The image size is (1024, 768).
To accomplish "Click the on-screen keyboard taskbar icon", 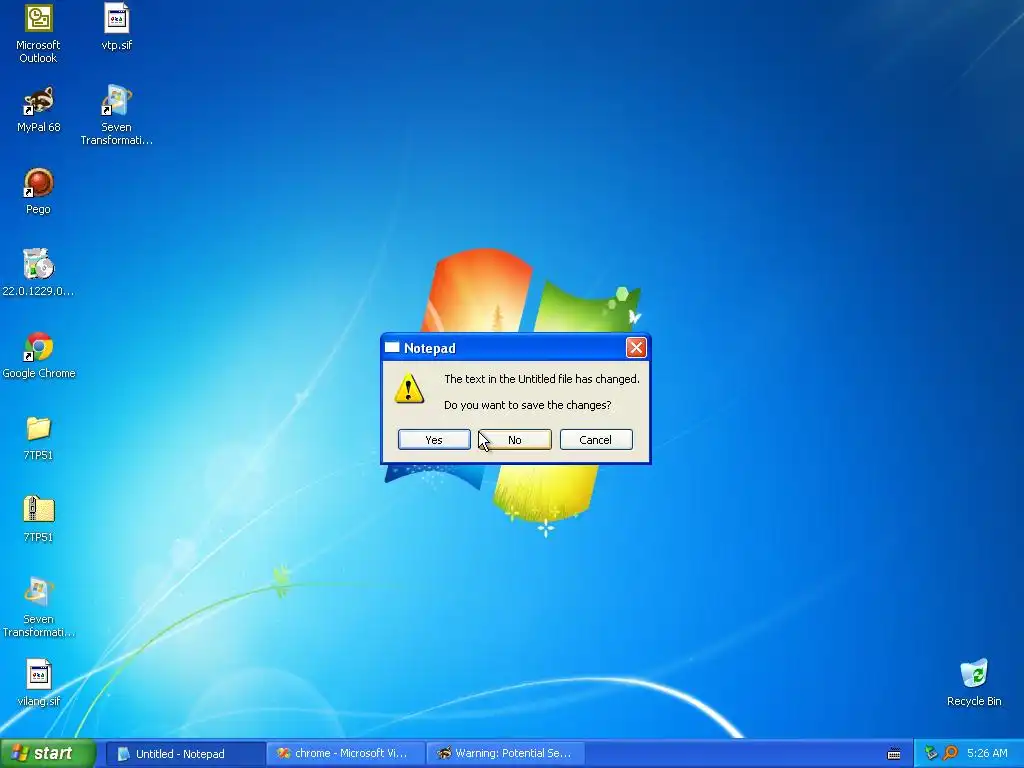I will [894, 754].
